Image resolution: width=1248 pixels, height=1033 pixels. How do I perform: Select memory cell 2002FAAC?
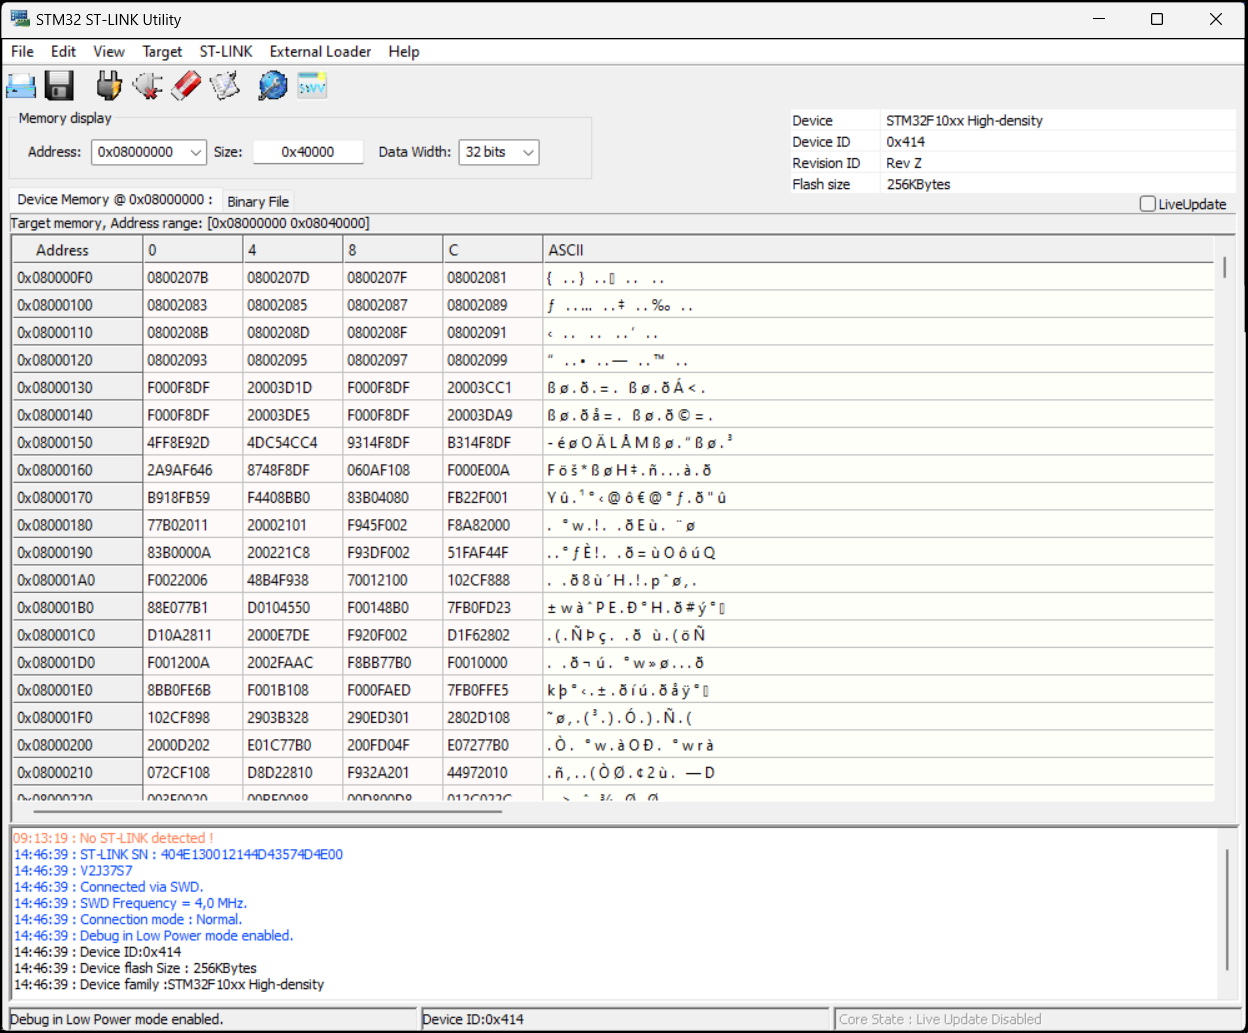pos(292,663)
